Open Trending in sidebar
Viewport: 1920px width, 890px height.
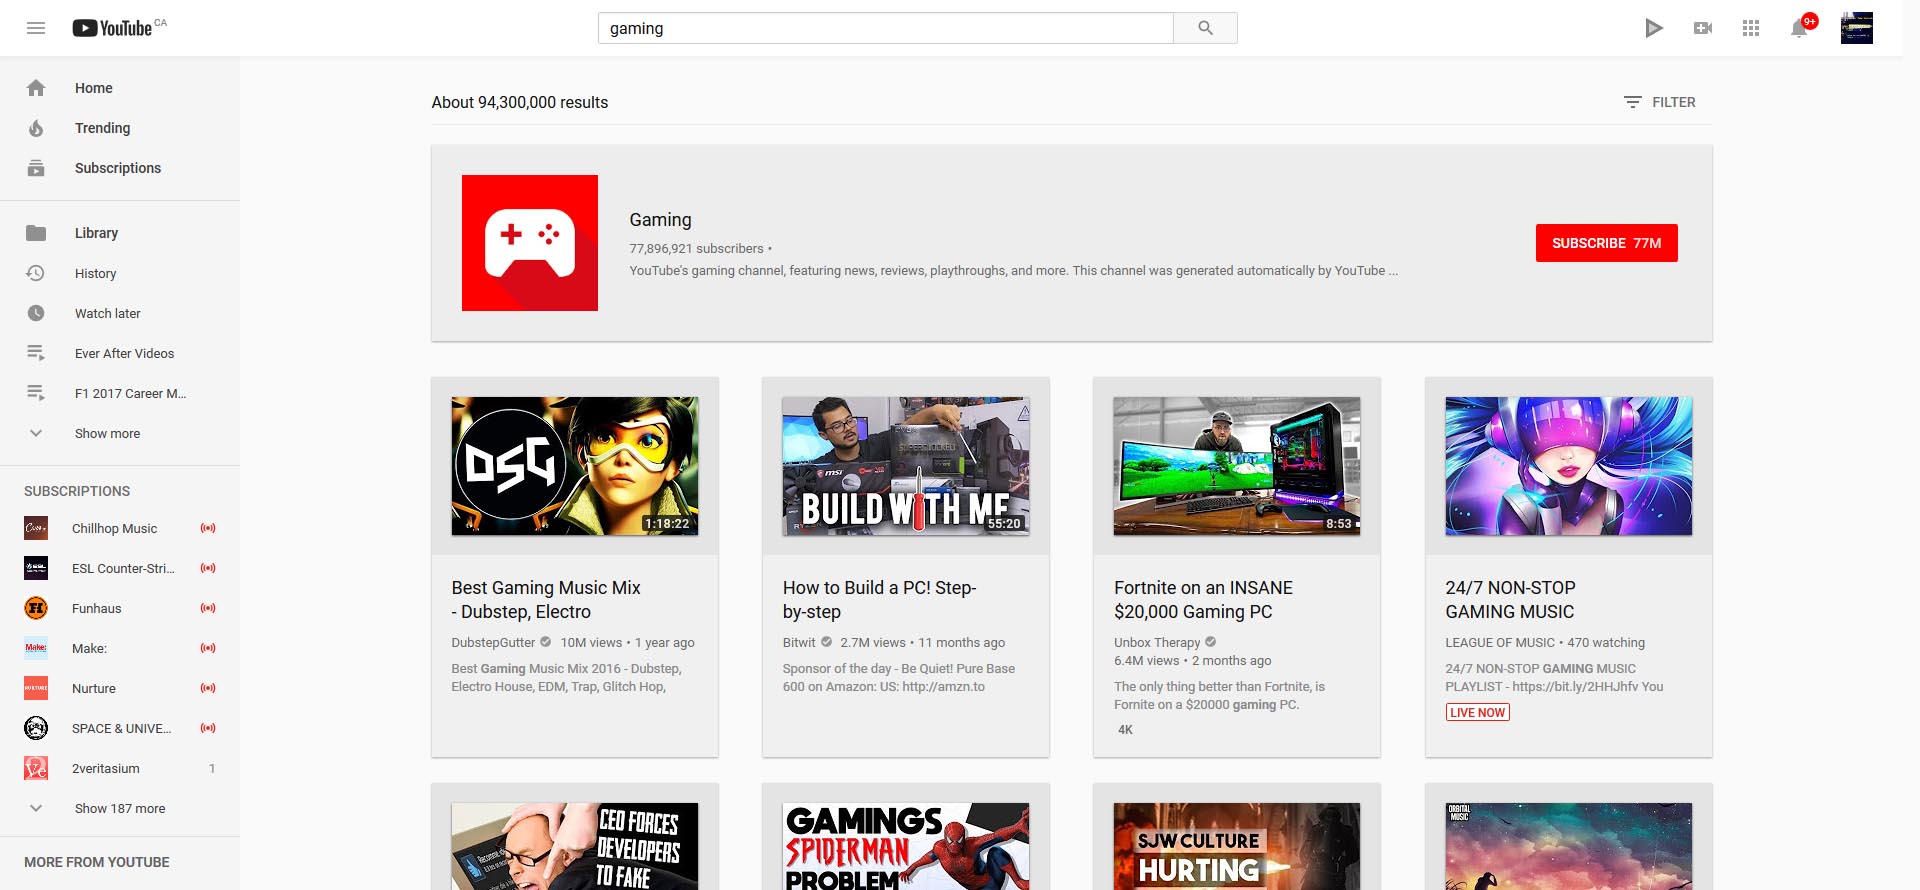pos(120,128)
